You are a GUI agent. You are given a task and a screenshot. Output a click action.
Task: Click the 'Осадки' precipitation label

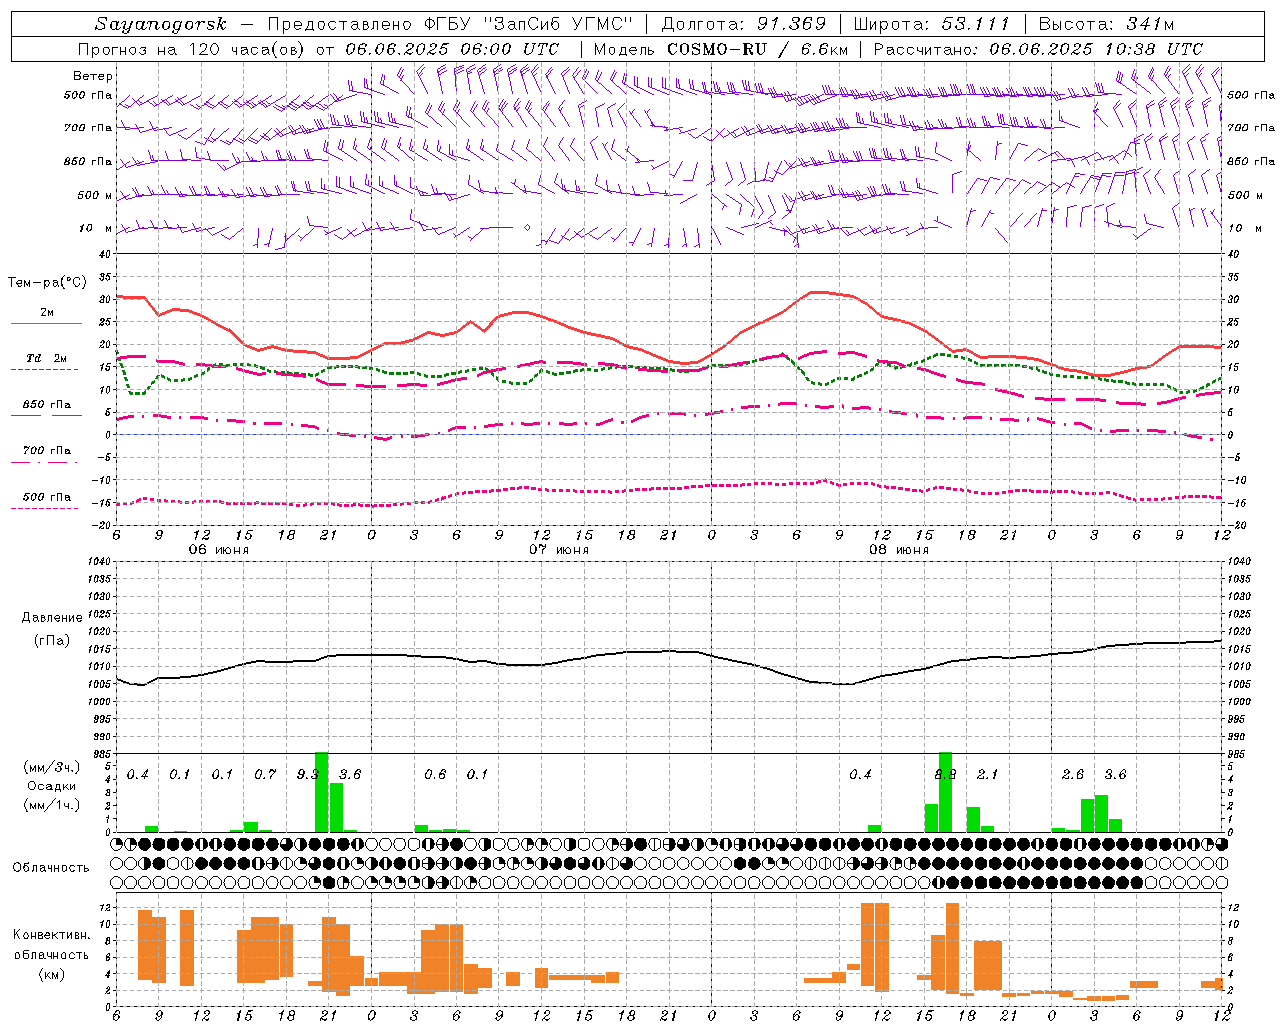(51, 786)
